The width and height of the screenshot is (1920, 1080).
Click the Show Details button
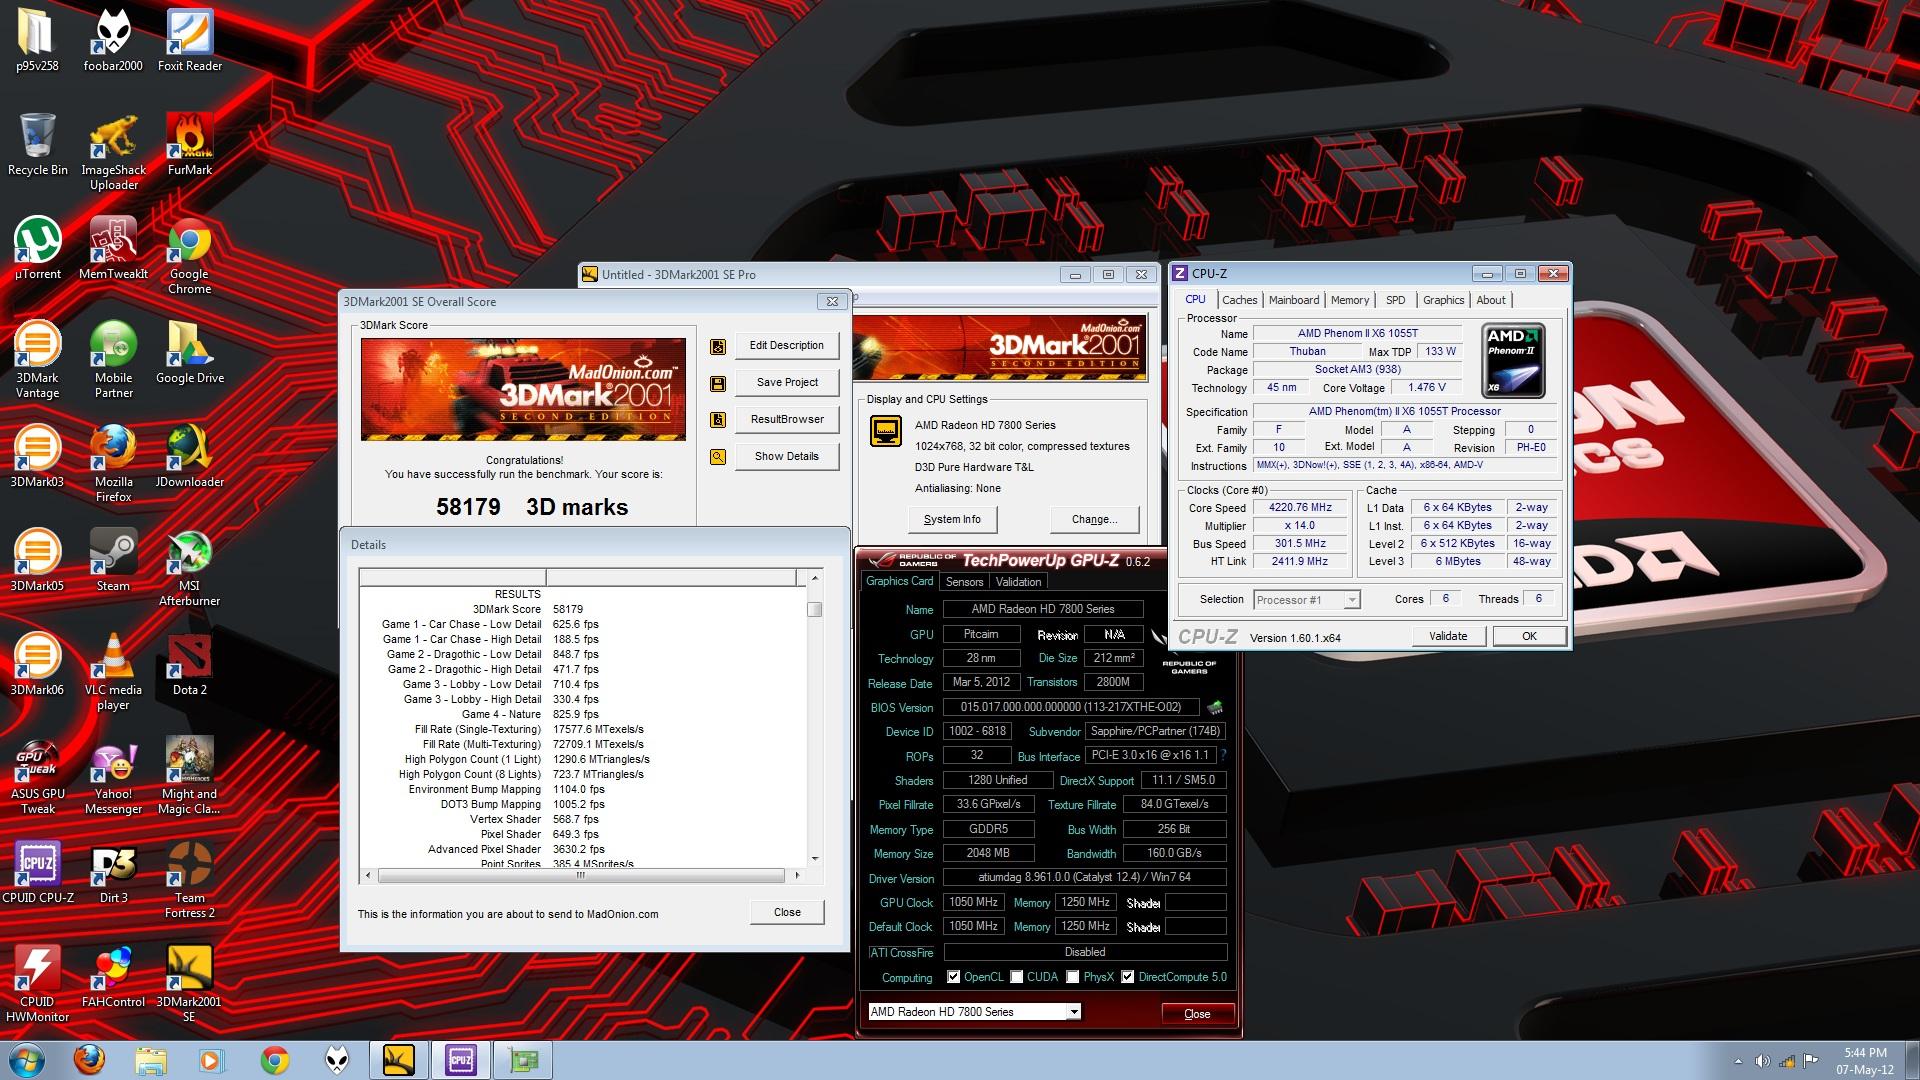787,457
